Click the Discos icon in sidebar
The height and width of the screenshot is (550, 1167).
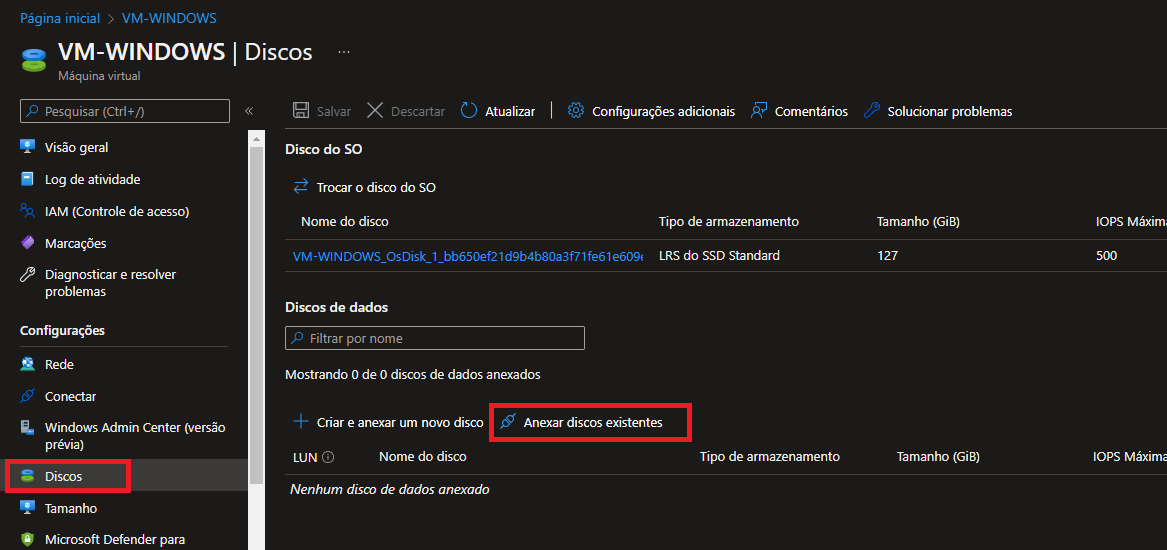28,476
